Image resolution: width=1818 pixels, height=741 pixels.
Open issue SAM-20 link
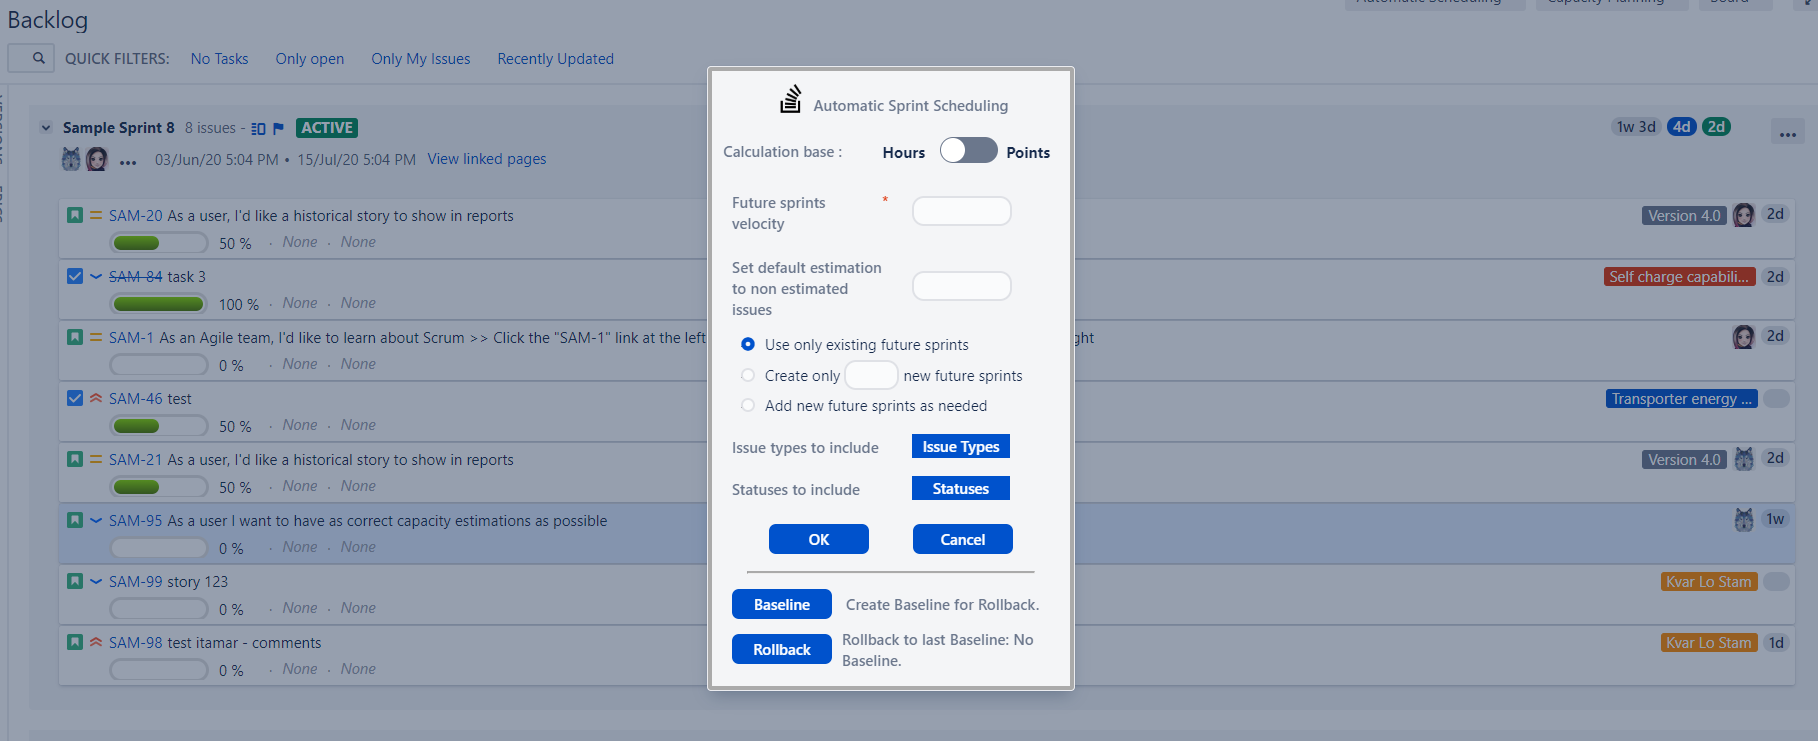(135, 216)
